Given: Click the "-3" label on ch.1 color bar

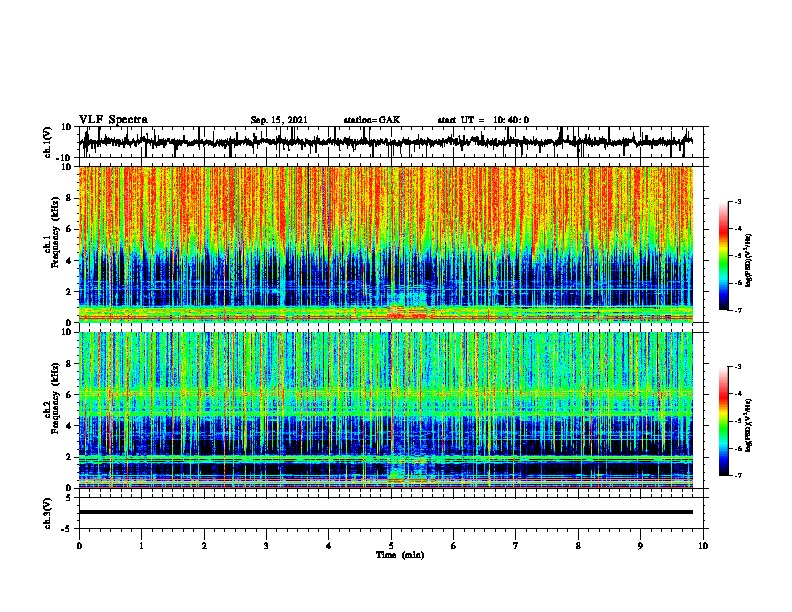Looking at the screenshot, I should click(737, 201).
